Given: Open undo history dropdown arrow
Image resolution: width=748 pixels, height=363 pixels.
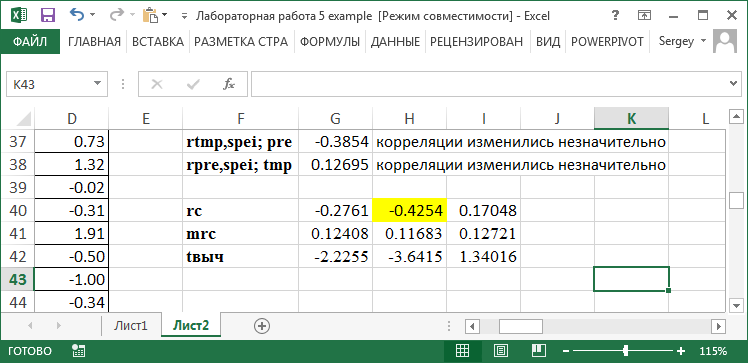Looking at the screenshot, I should 92,15.
